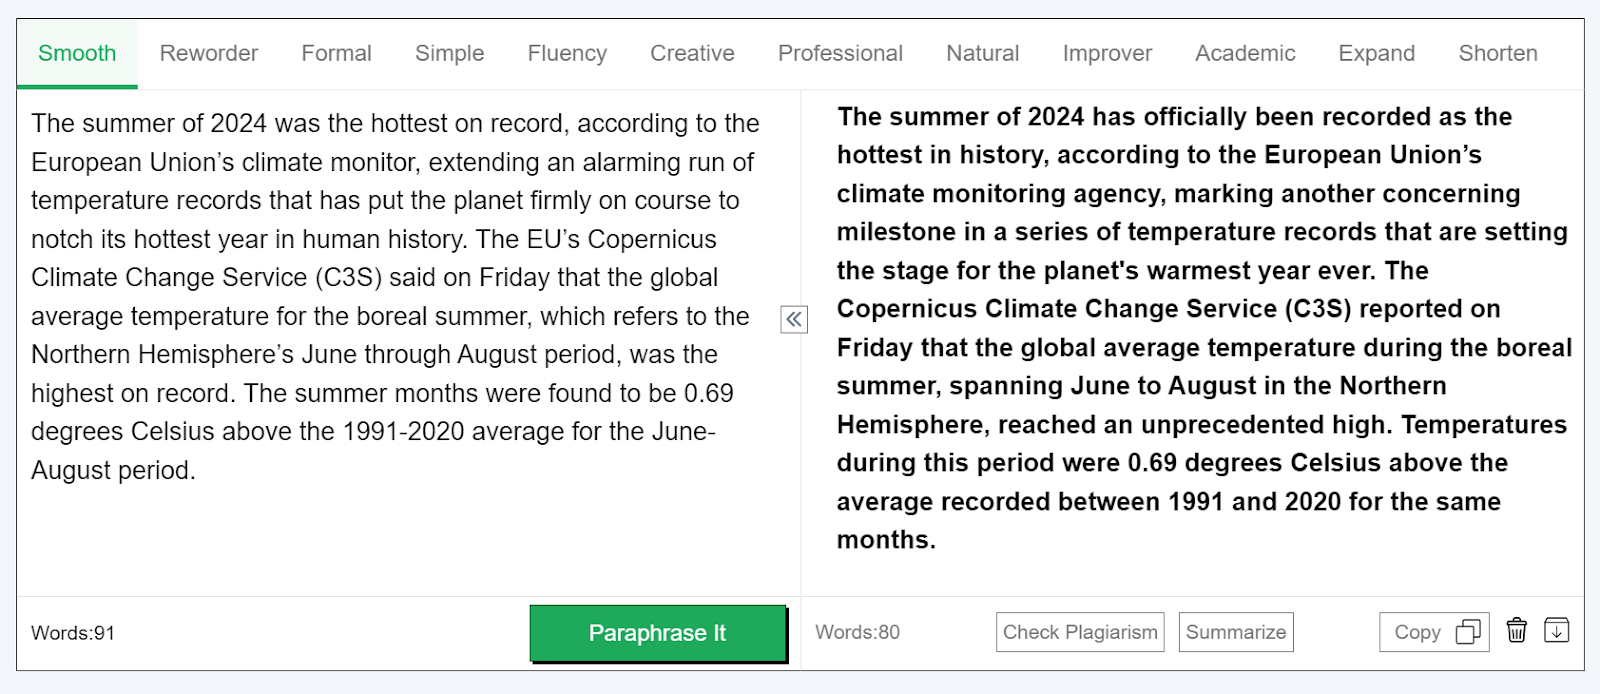Switch to Fluency mode
The width and height of the screenshot is (1600, 694).
(x=567, y=54)
